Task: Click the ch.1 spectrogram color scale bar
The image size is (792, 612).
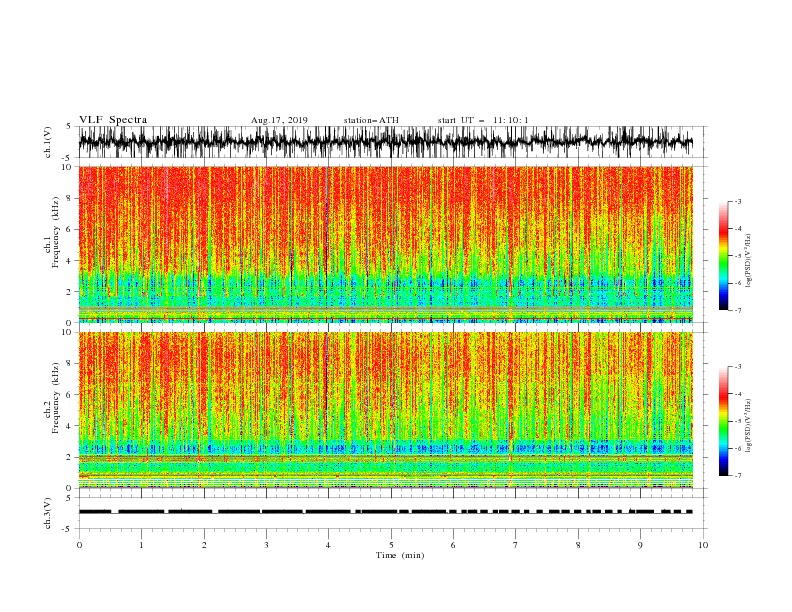Action: click(723, 256)
